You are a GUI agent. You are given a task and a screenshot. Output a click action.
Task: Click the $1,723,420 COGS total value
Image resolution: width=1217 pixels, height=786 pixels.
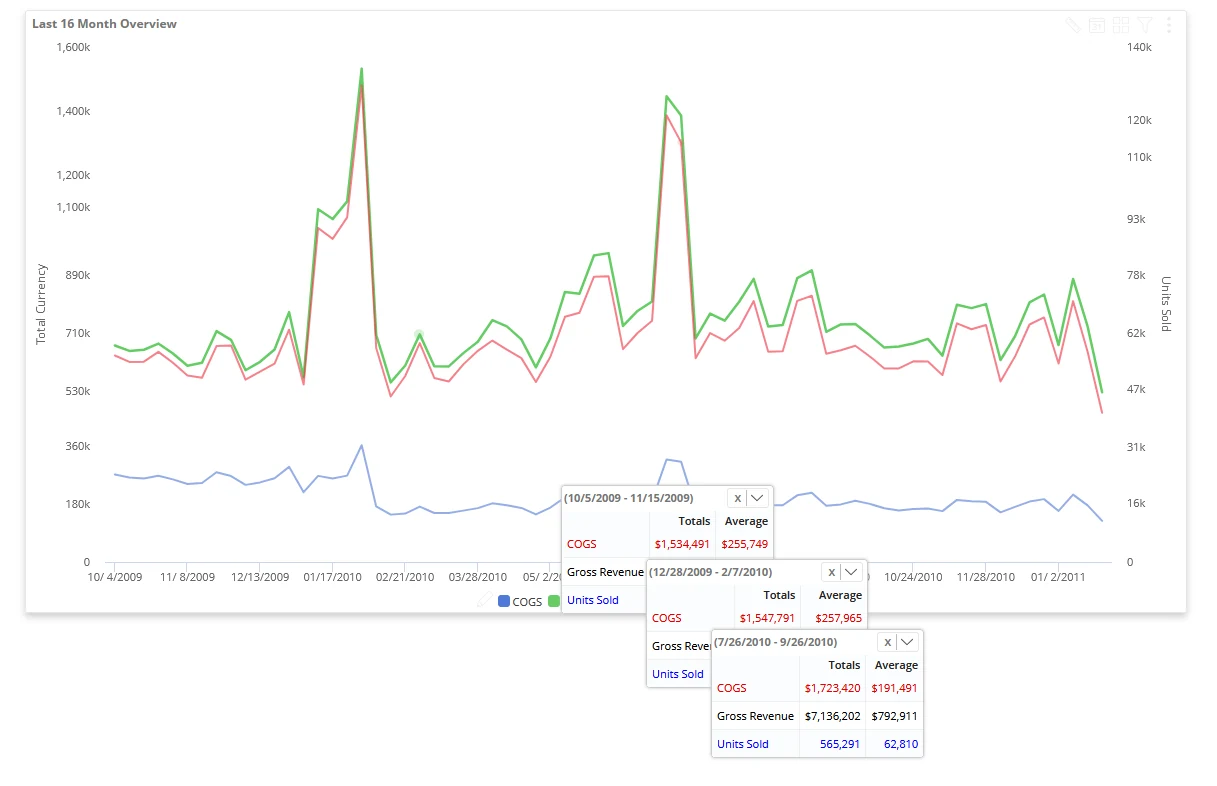coord(832,688)
